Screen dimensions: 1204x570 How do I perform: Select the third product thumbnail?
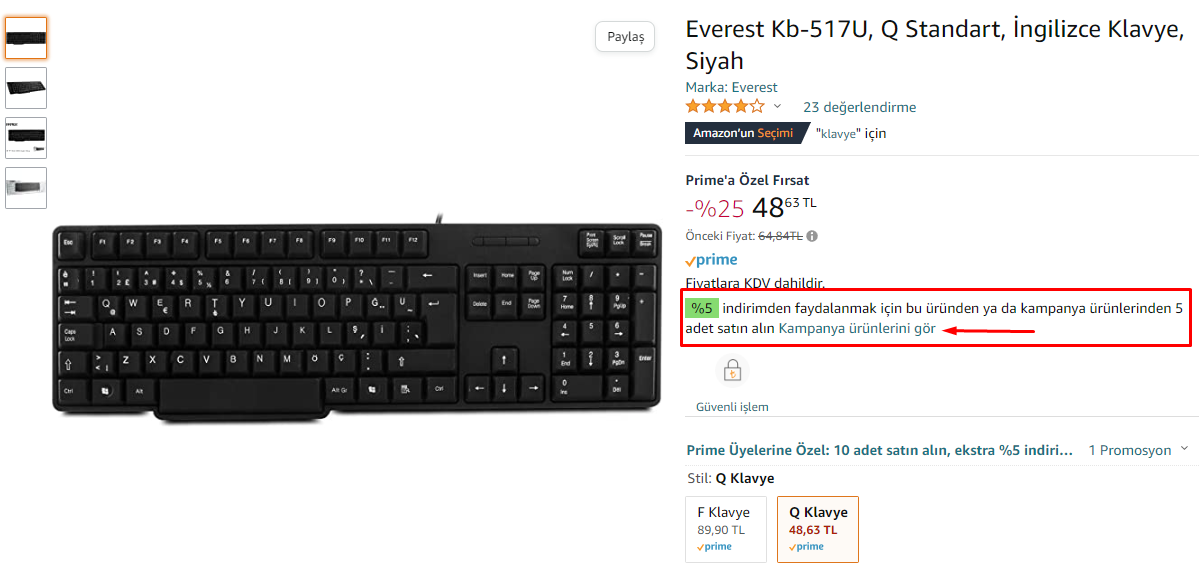click(26, 138)
